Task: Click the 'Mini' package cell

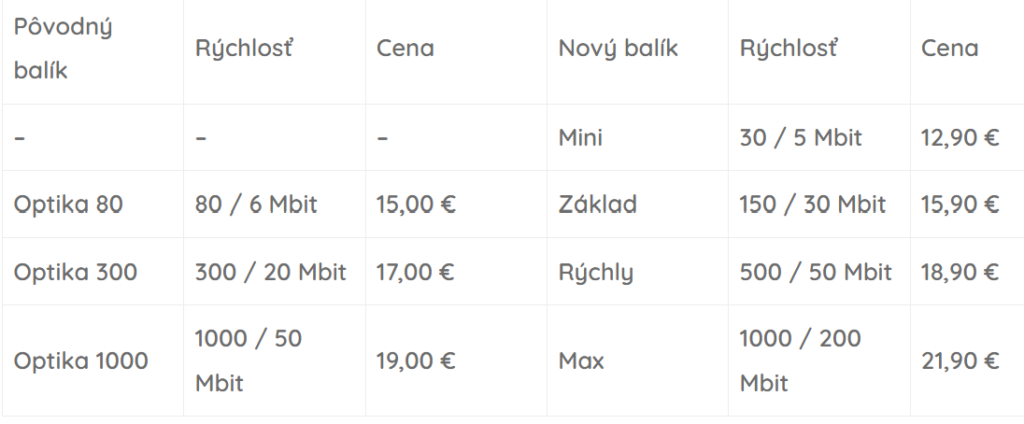Action: (x=580, y=137)
